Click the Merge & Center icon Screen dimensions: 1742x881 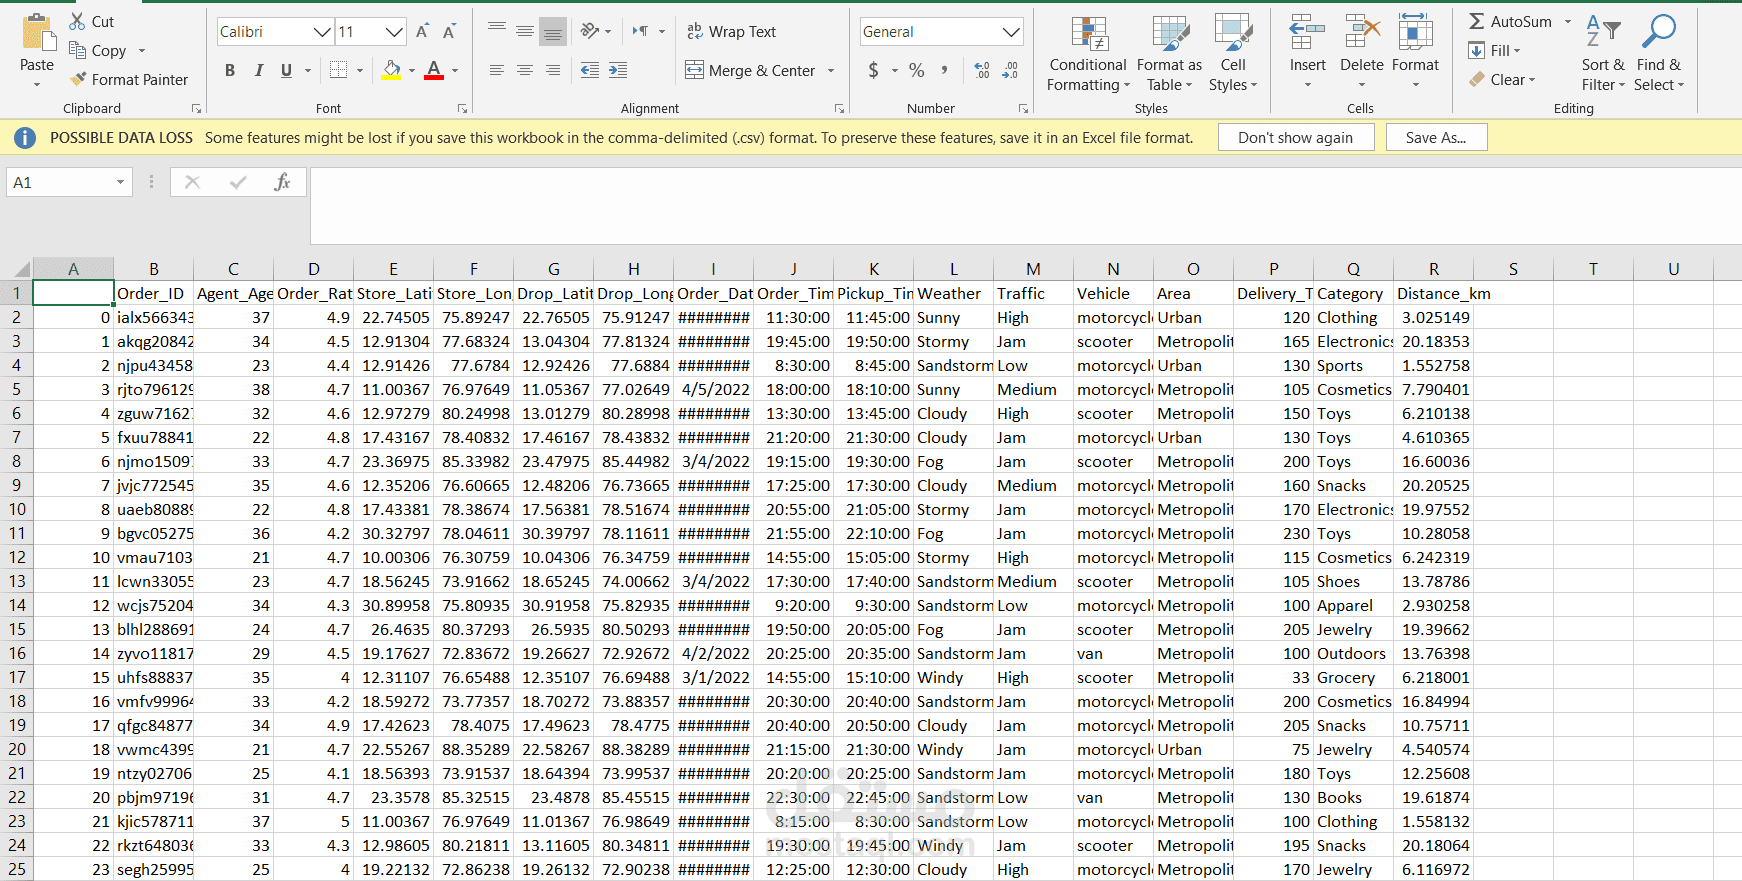[694, 70]
